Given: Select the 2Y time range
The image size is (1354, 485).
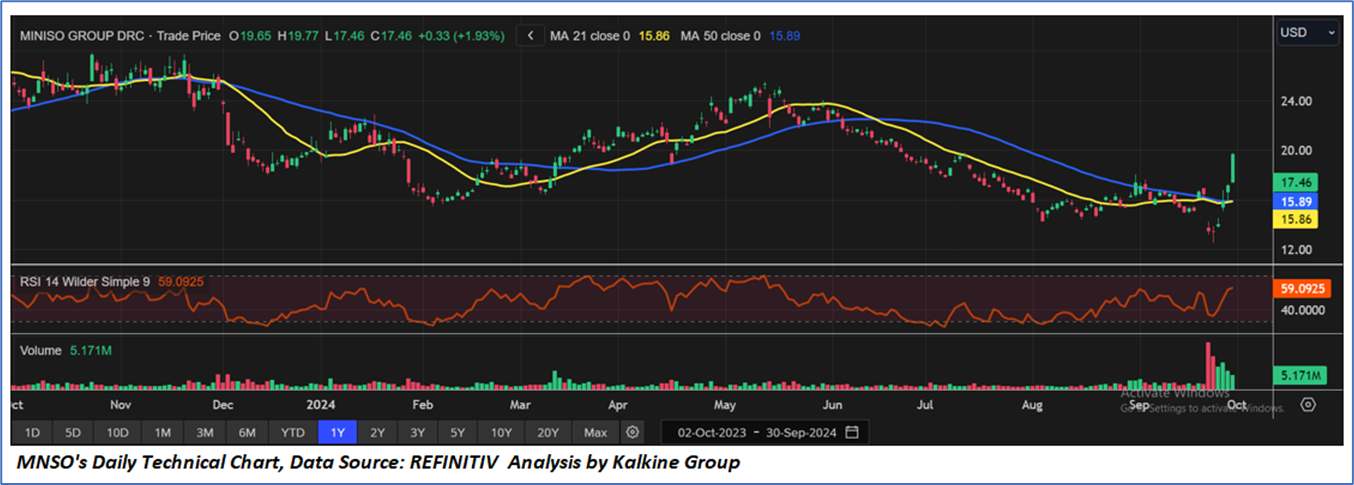Looking at the screenshot, I should click(377, 432).
